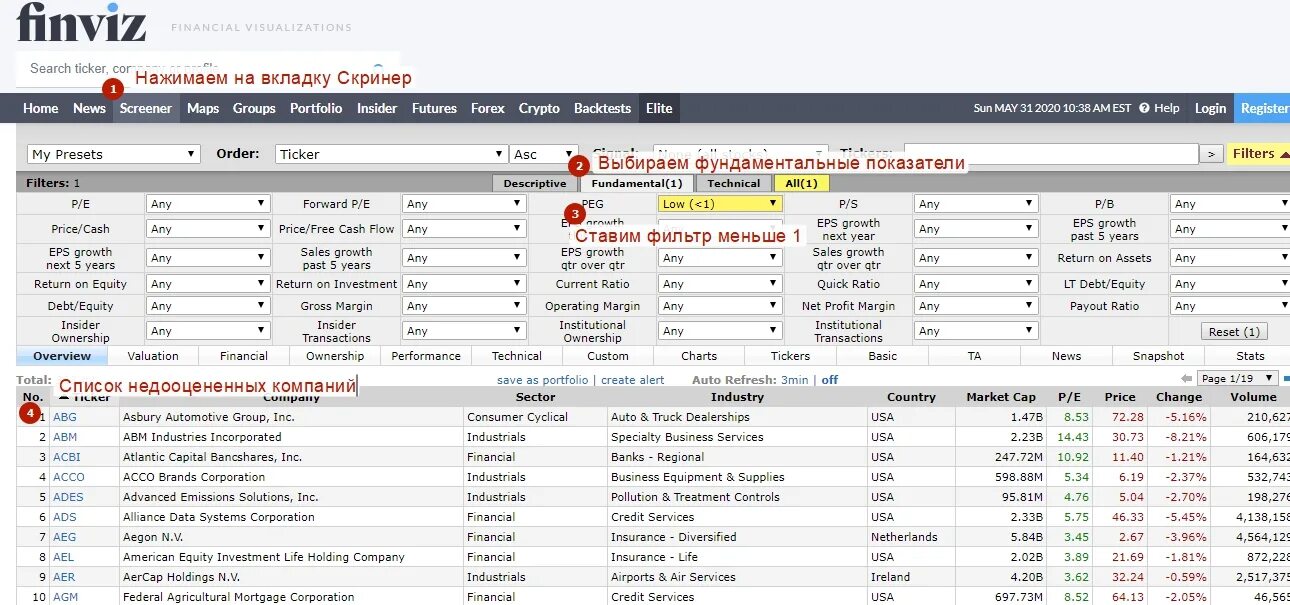Open the ABM ticker link
Image resolution: width=1290 pixels, height=605 pixels.
point(65,437)
